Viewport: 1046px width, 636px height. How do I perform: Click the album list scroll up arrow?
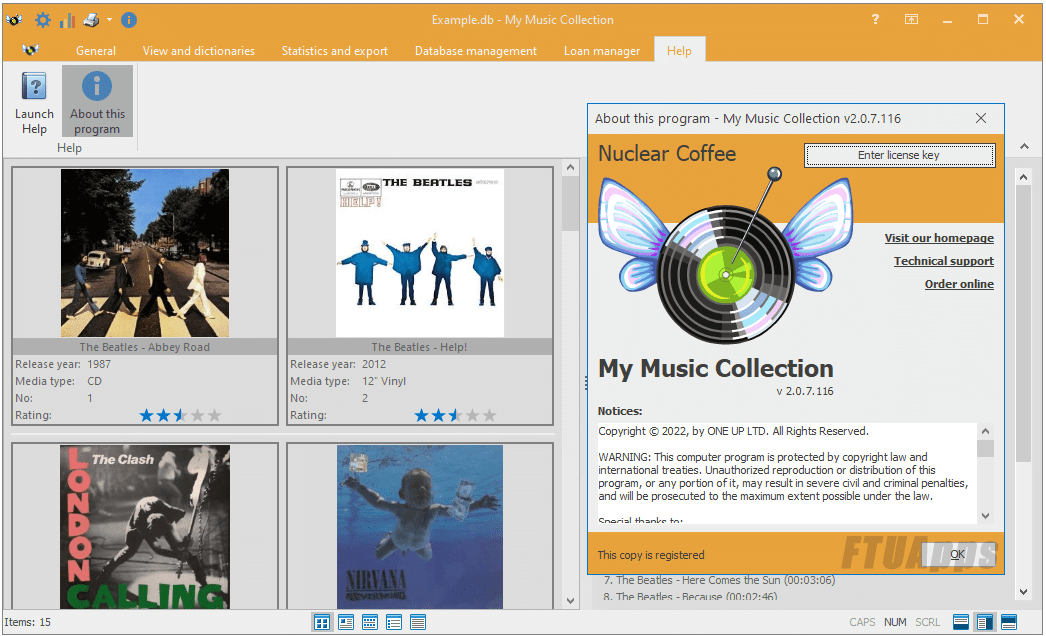[x=570, y=168]
